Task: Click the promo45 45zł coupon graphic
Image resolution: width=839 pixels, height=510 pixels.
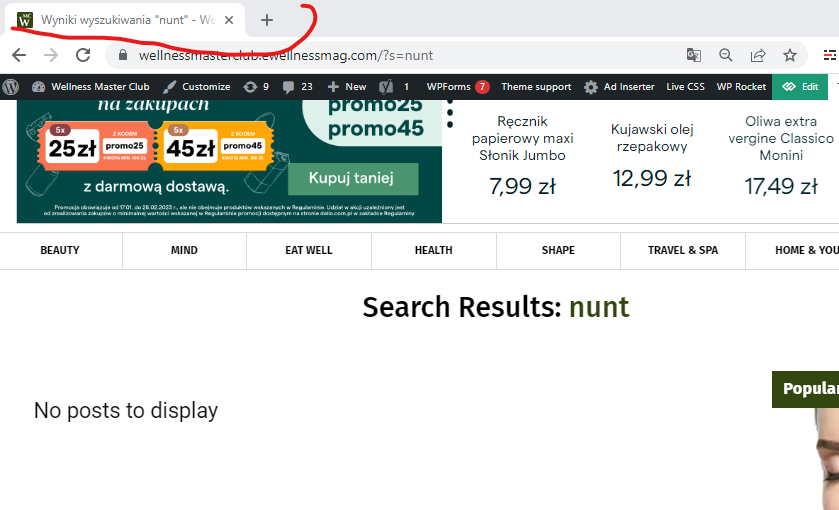Action: [x=215, y=146]
